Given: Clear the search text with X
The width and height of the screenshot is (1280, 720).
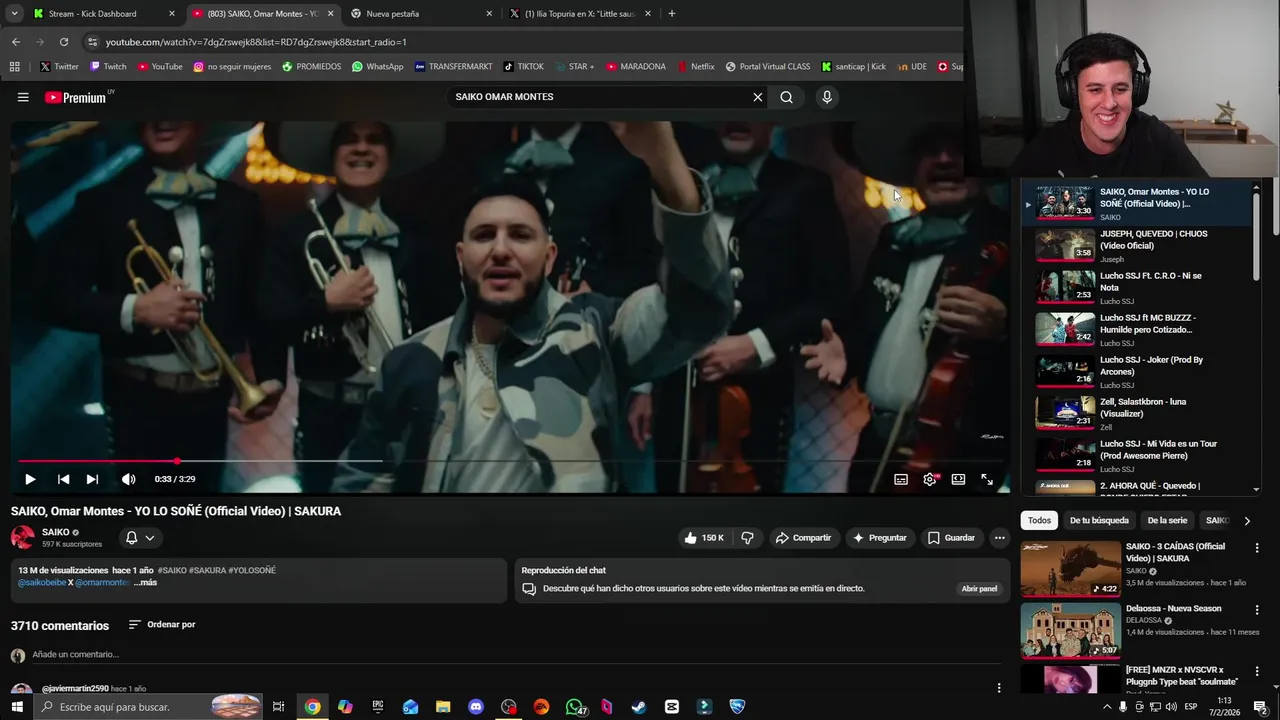Looking at the screenshot, I should tap(758, 97).
